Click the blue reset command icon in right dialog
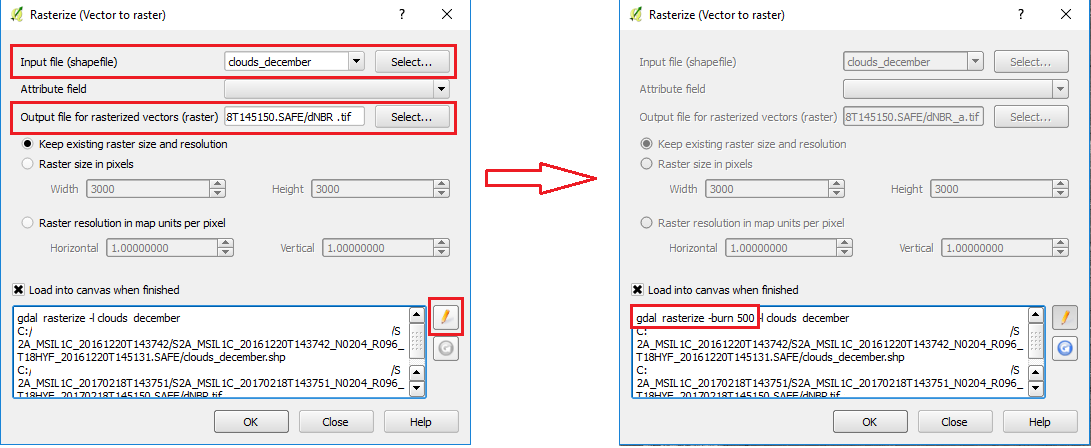This screenshot has height=448, width=1091. click(1065, 348)
